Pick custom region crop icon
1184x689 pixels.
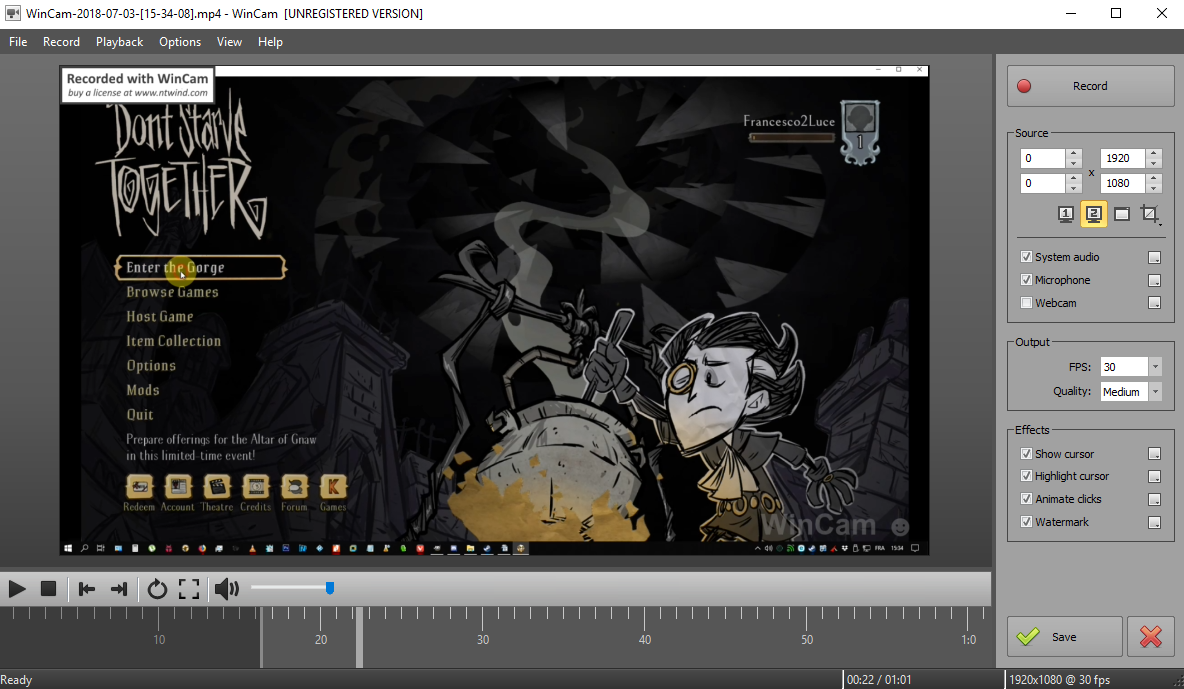[1150, 214]
